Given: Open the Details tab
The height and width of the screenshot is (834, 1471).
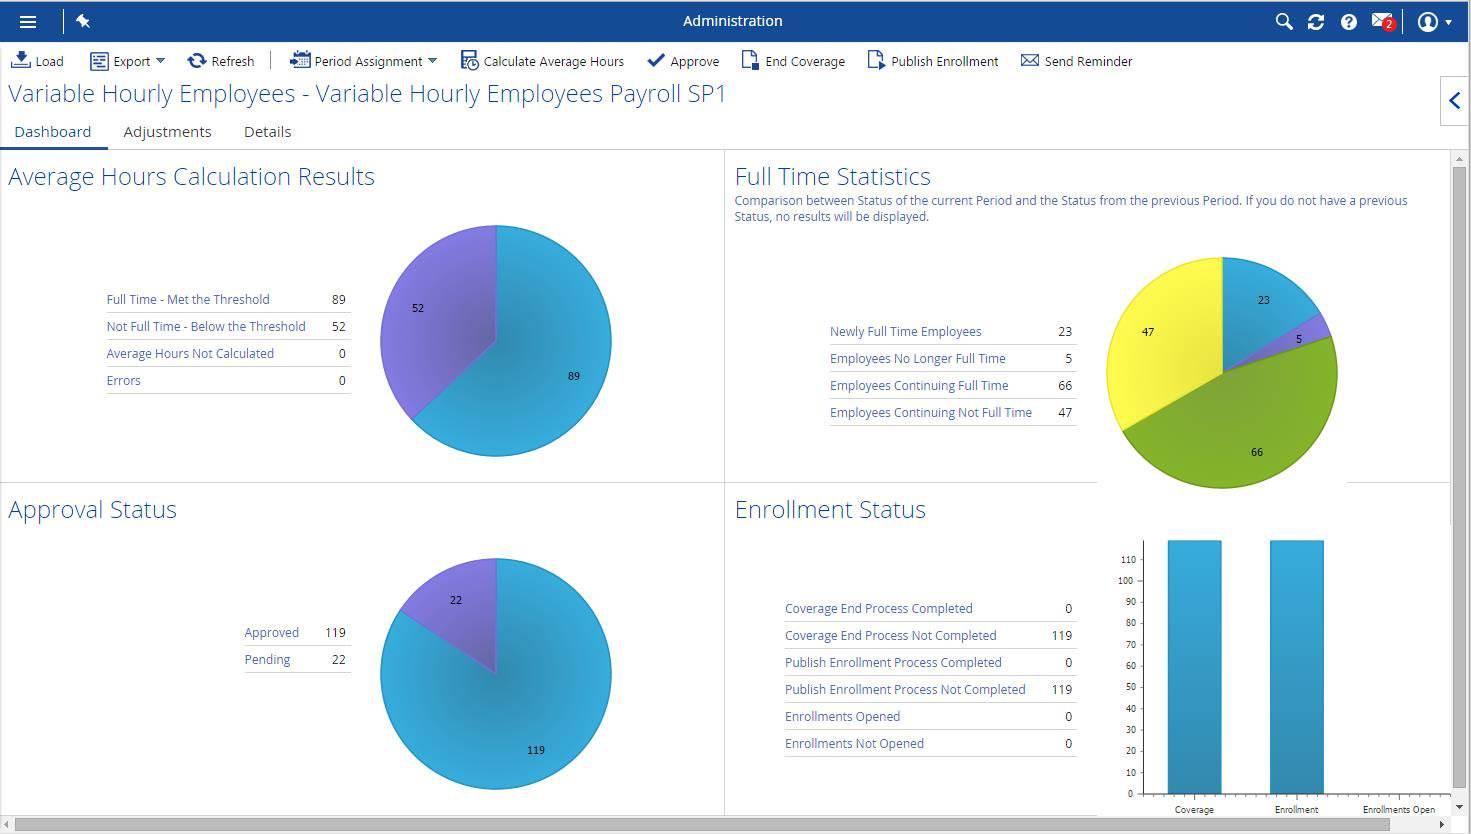Looking at the screenshot, I should (267, 131).
